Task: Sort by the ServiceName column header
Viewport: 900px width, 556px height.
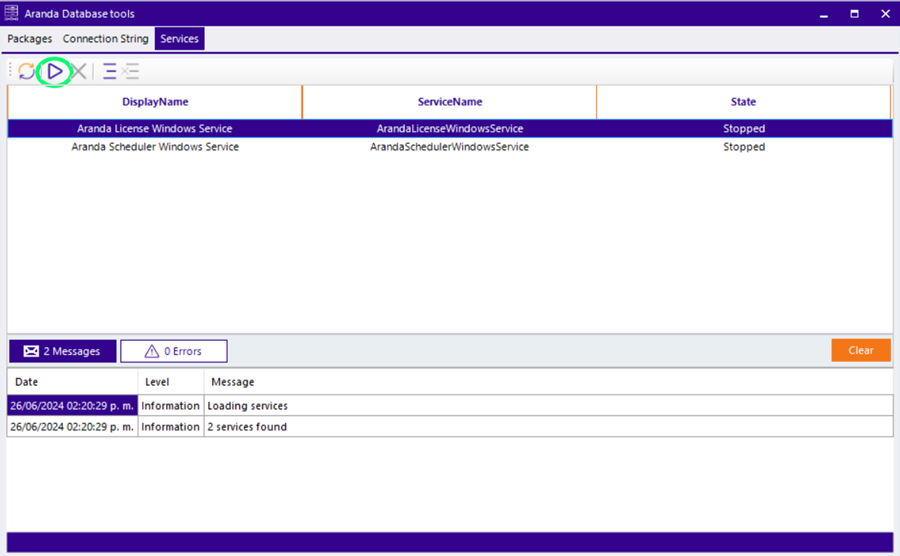Action: pos(449,102)
